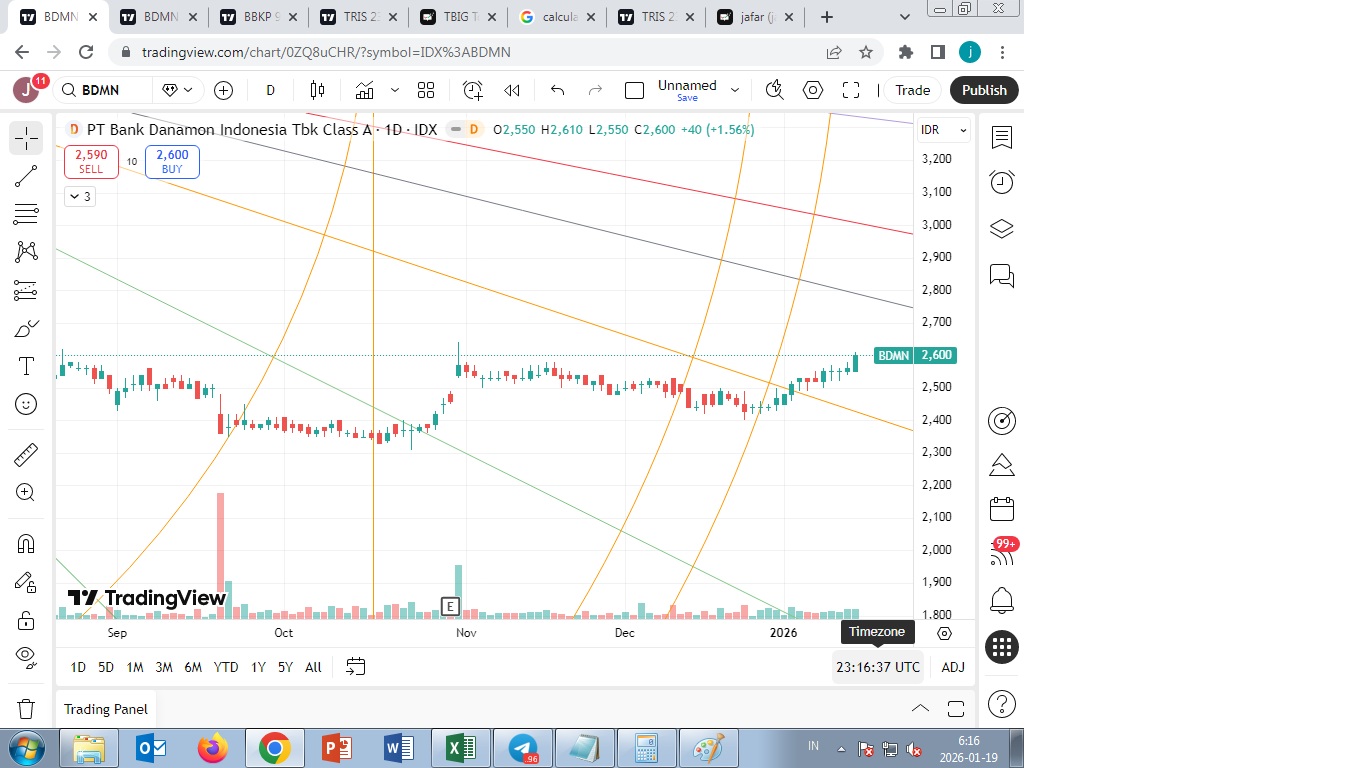
Task: Expand the collapsed indicators legend showing 3
Action: [x=79, y=197]
